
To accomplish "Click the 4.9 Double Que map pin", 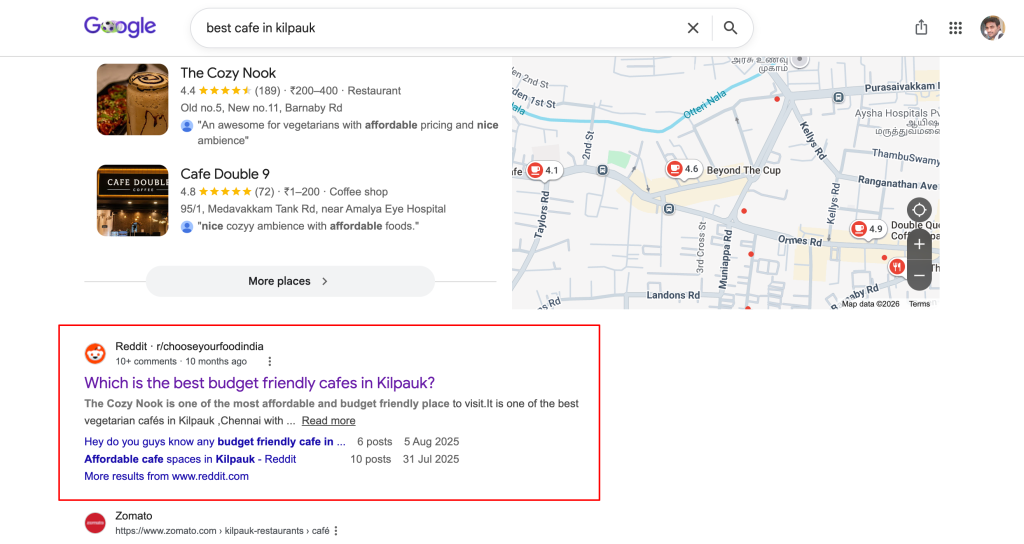I will coord(867,229).
